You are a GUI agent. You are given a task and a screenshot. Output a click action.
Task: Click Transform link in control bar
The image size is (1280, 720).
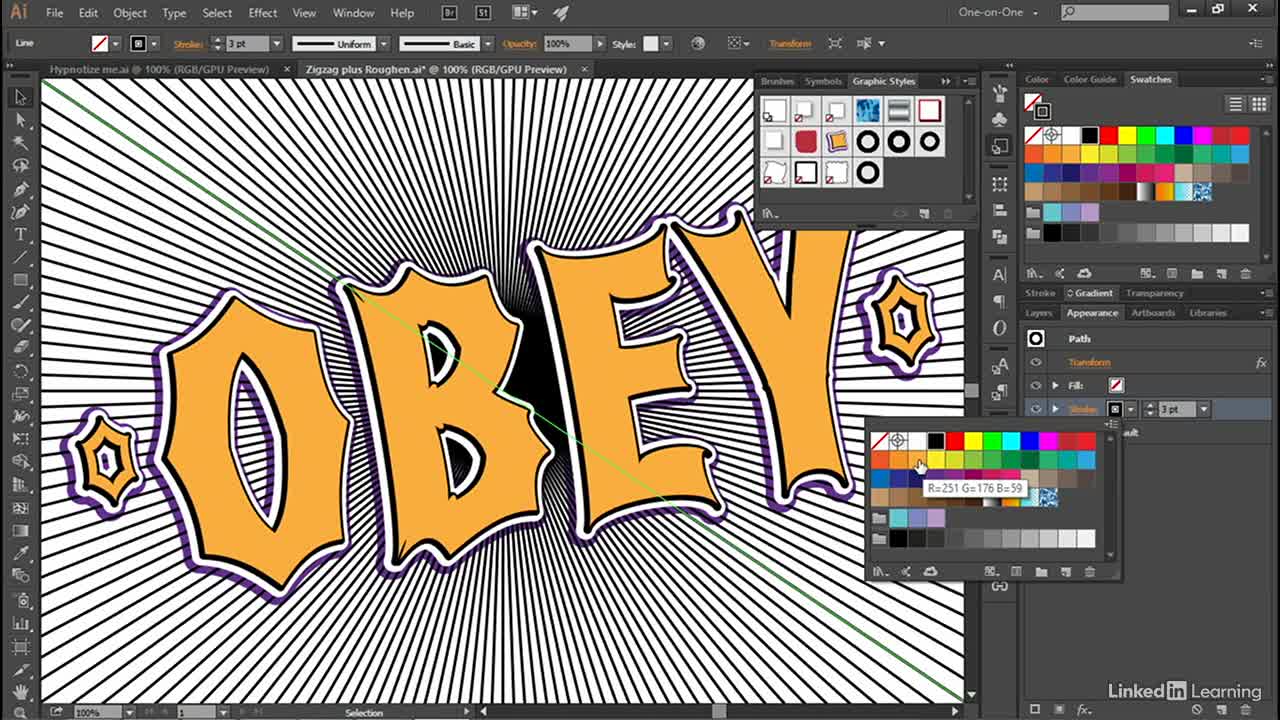(790, 44)
